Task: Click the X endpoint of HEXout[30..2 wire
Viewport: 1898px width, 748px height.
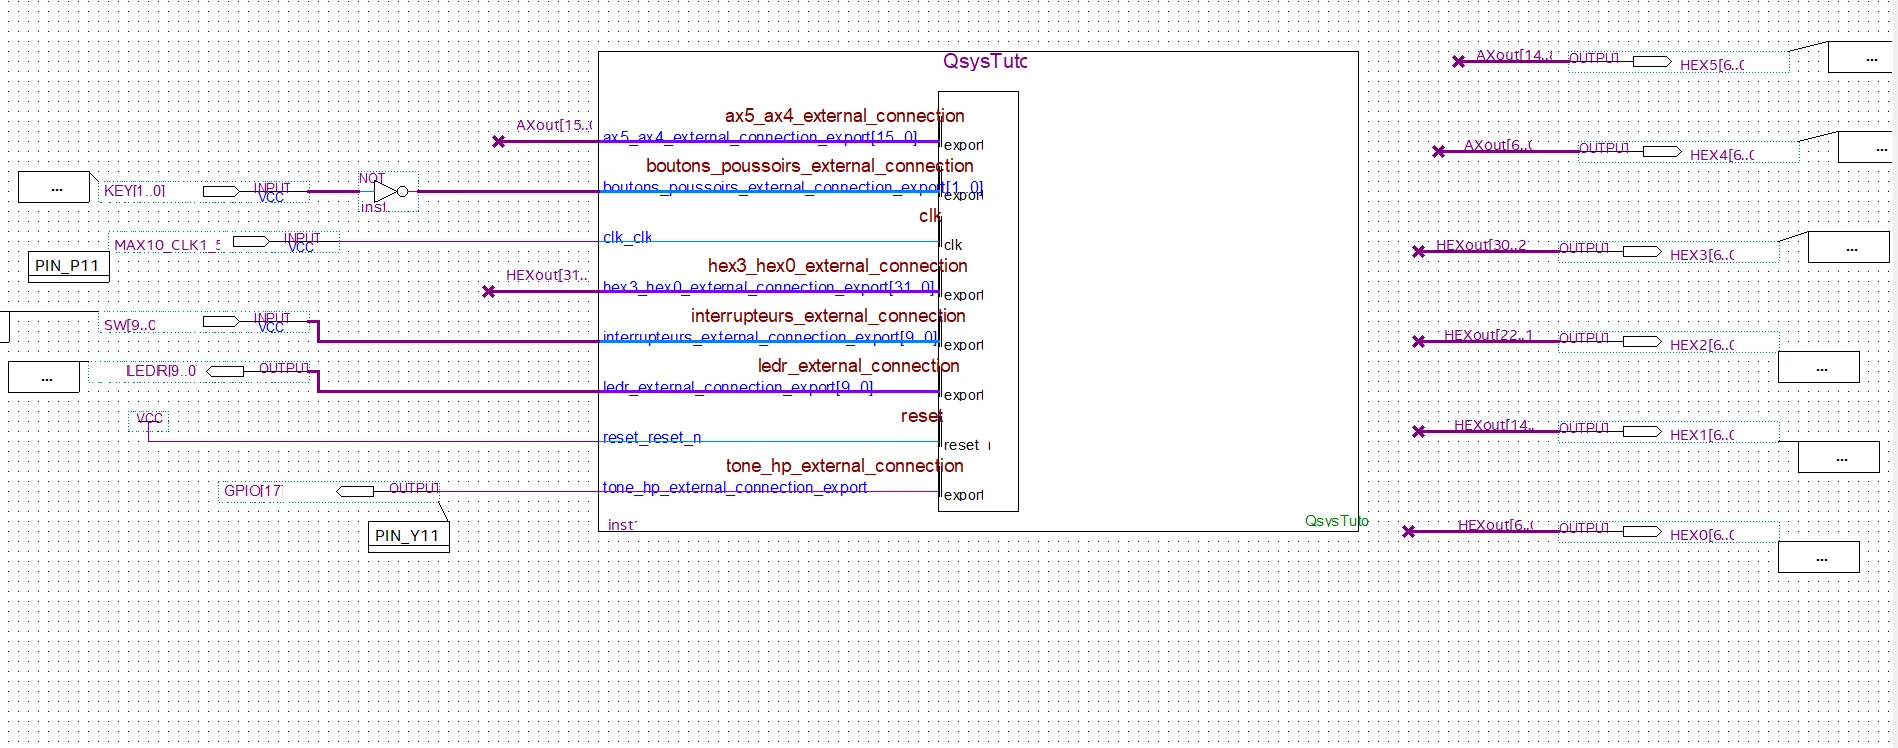Action: [1419, 251]
